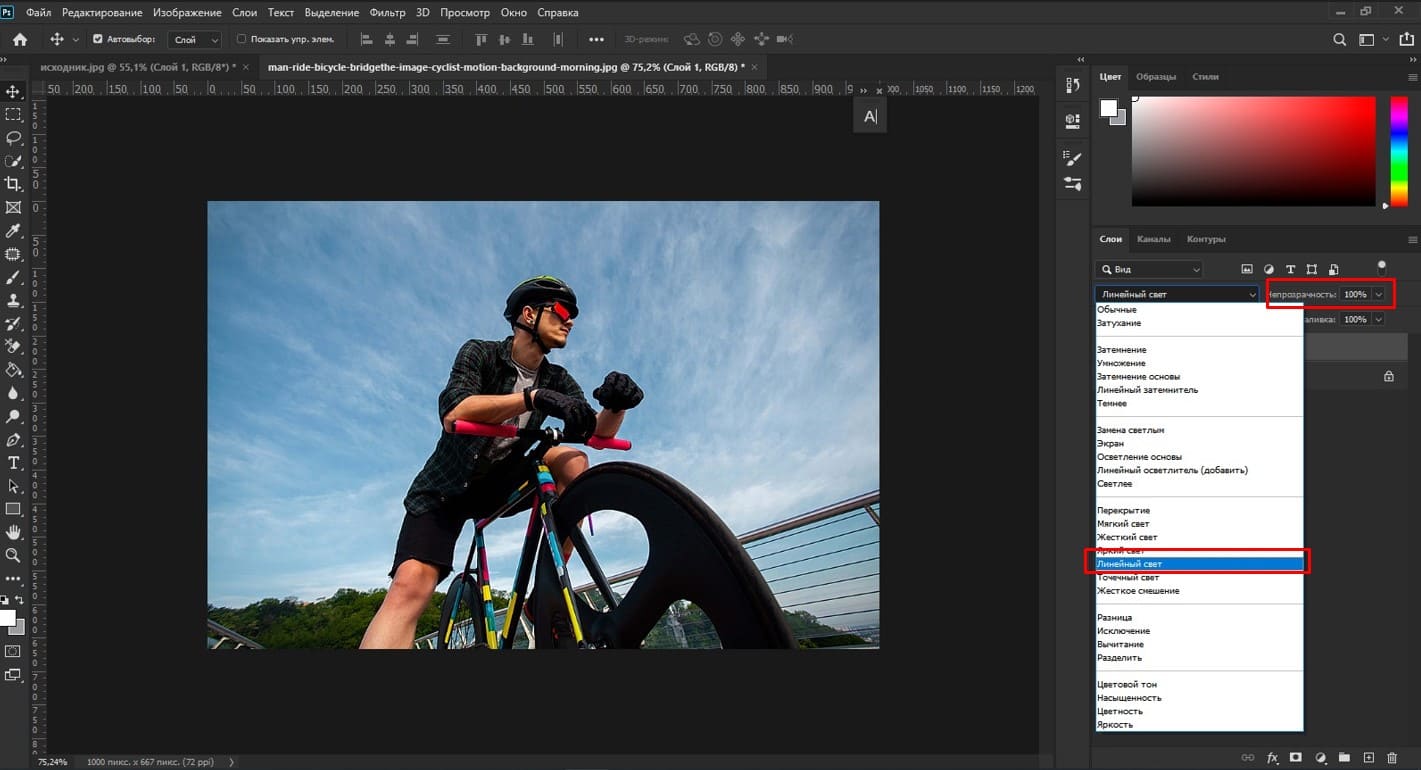
Task: Open the Слой auto-select dropdown
Action: 196,40
